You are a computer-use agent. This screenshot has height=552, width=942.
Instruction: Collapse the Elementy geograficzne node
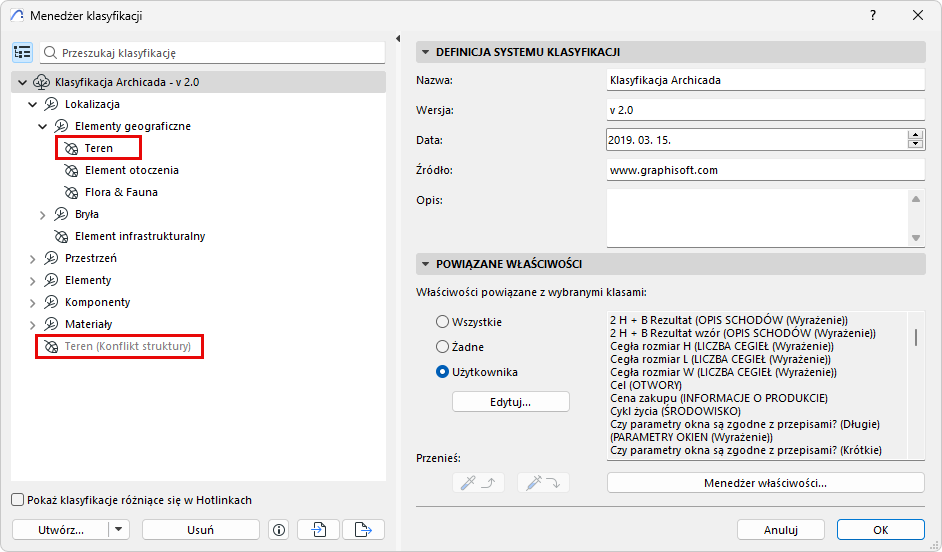[43, 126]
